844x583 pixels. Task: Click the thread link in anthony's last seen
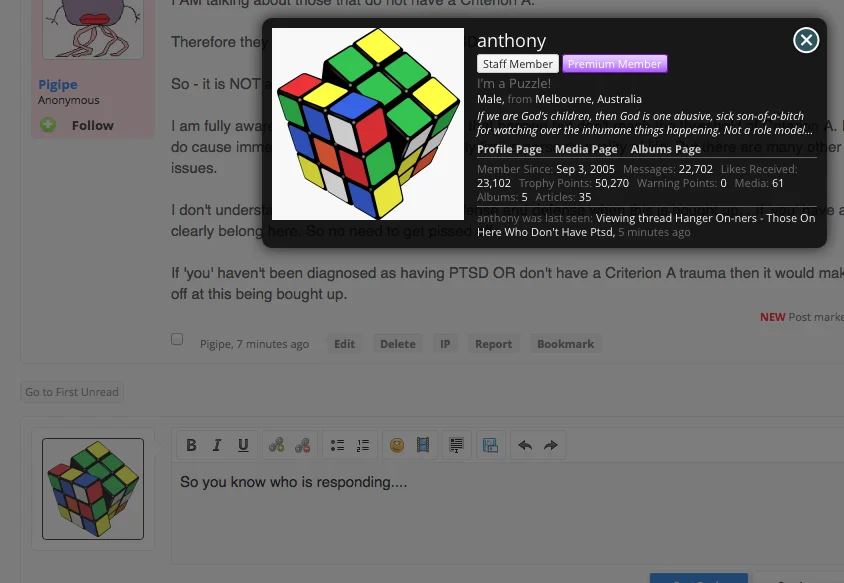click(646, 225)
